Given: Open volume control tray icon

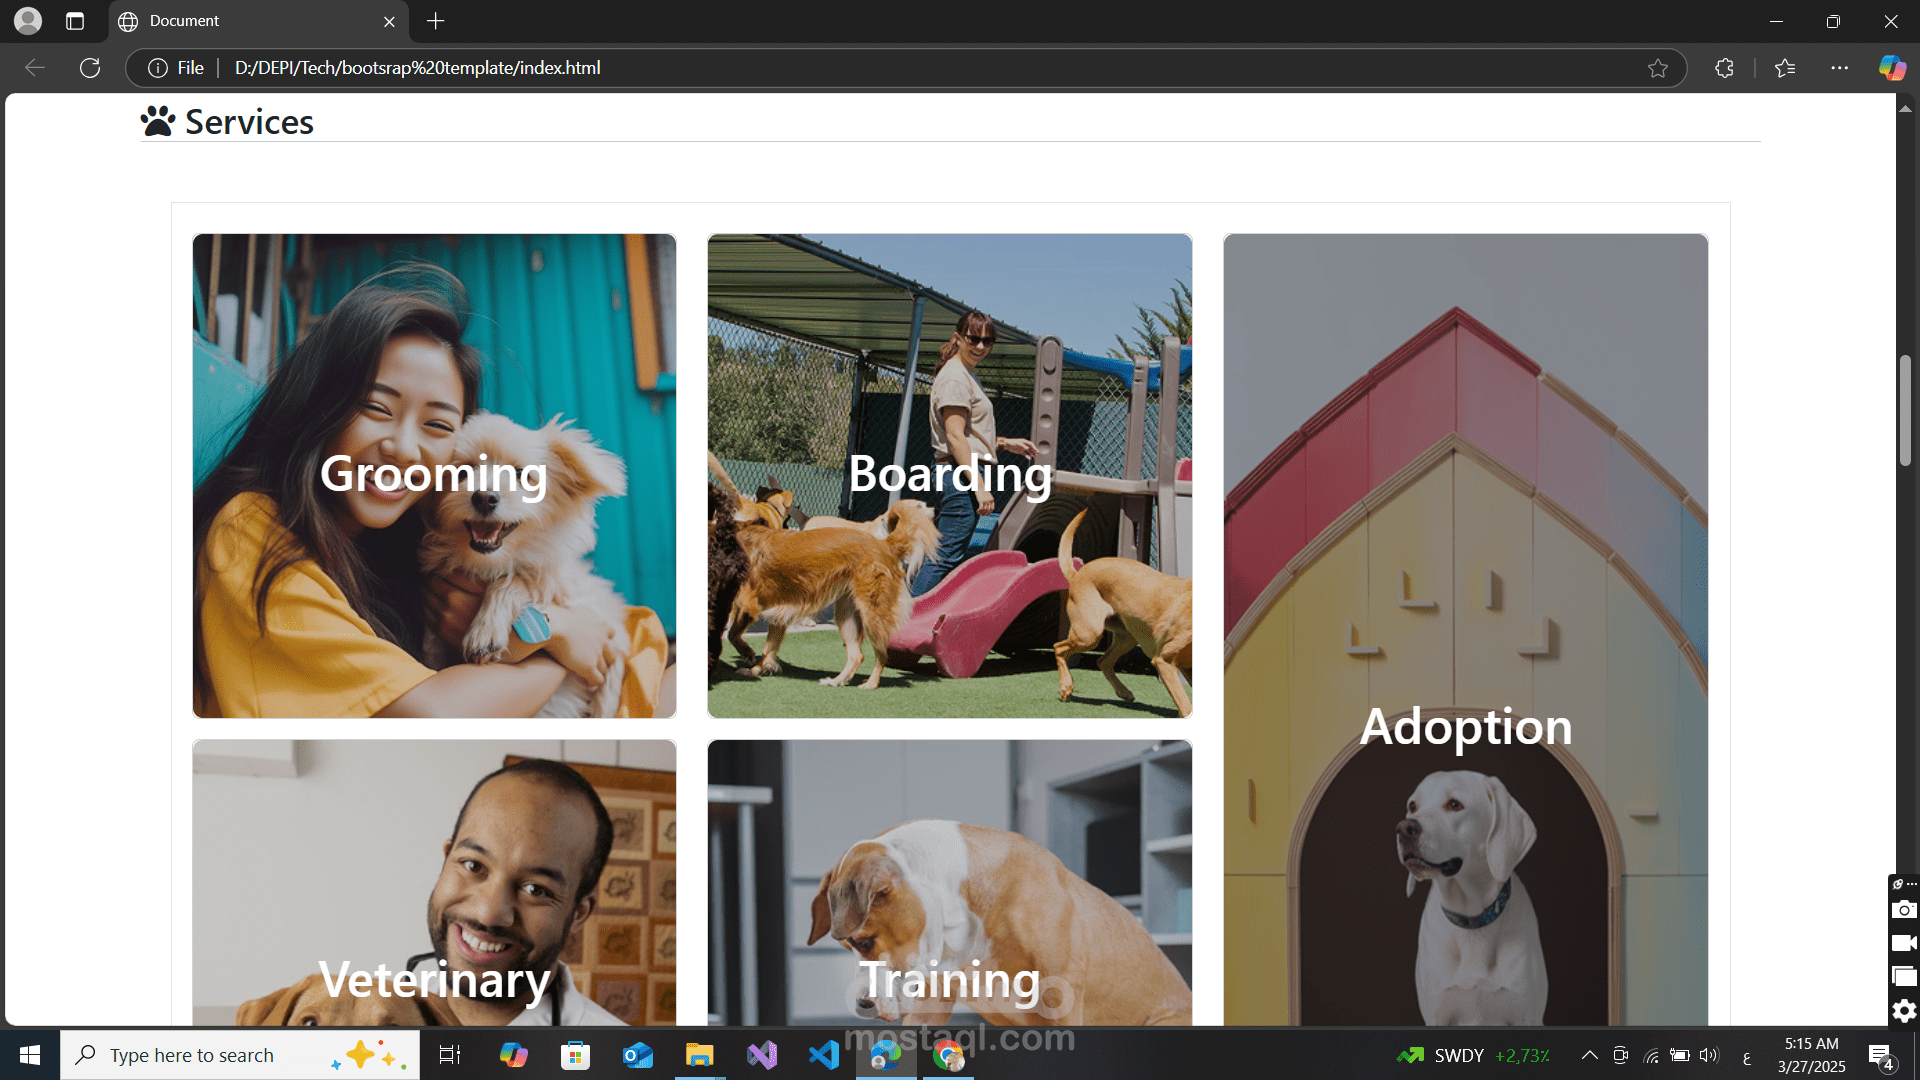Looking at the screenshot, I should point(1709,1055).
